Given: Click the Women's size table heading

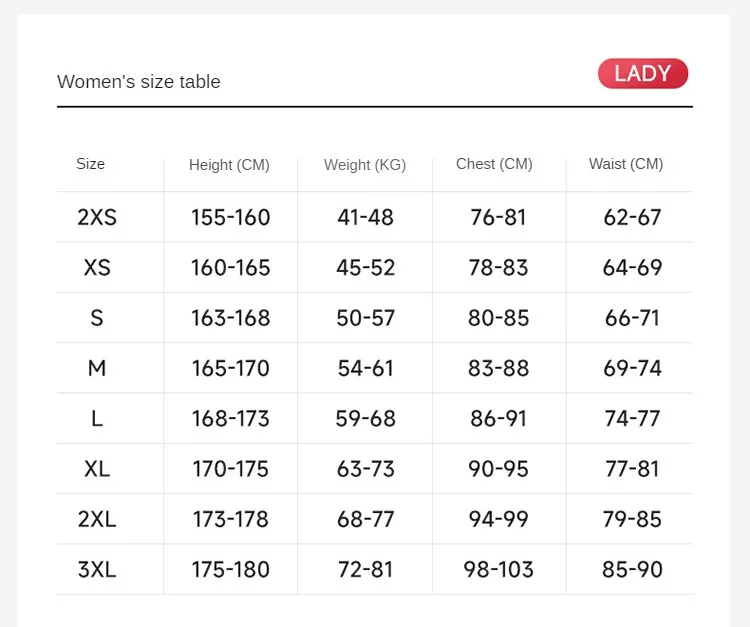Looking at the screenshot, I should [x=139, y=82].
